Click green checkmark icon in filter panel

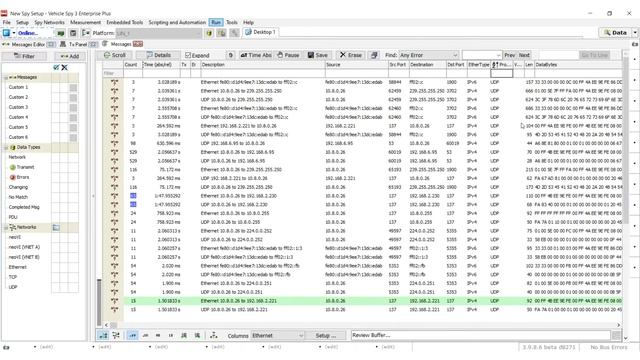pyautogui.click(x=56, y=67)
